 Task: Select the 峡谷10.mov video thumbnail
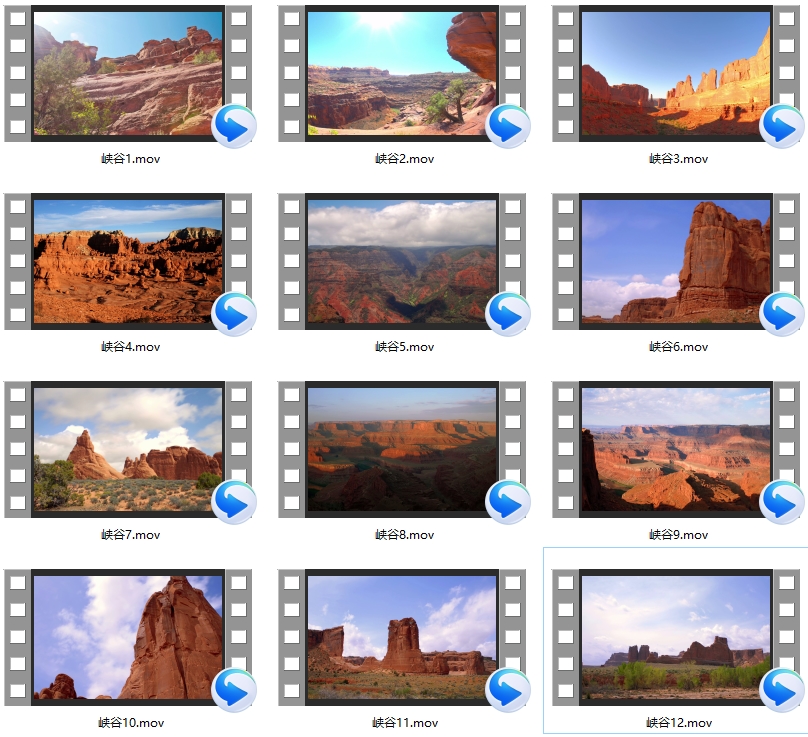128,638
